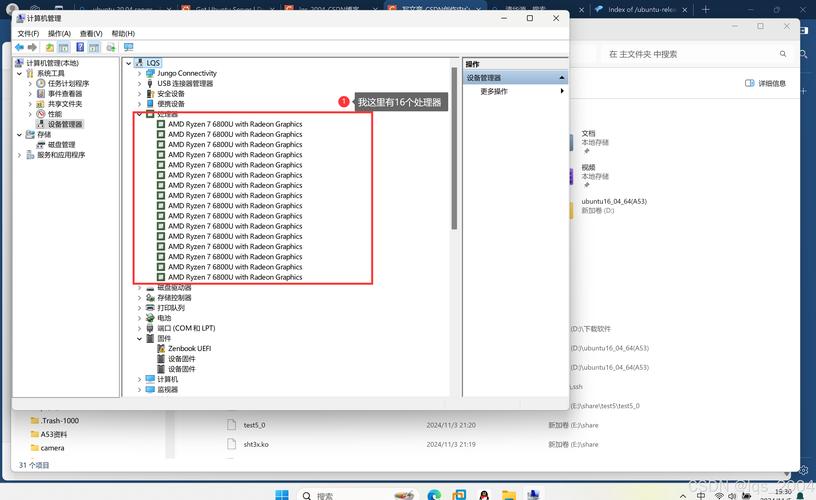Image resolution: width=816 pixels, height=500 pixels.
Task: Click the 端口 (COM 和 LPT) icon
Action: (150, 328)
